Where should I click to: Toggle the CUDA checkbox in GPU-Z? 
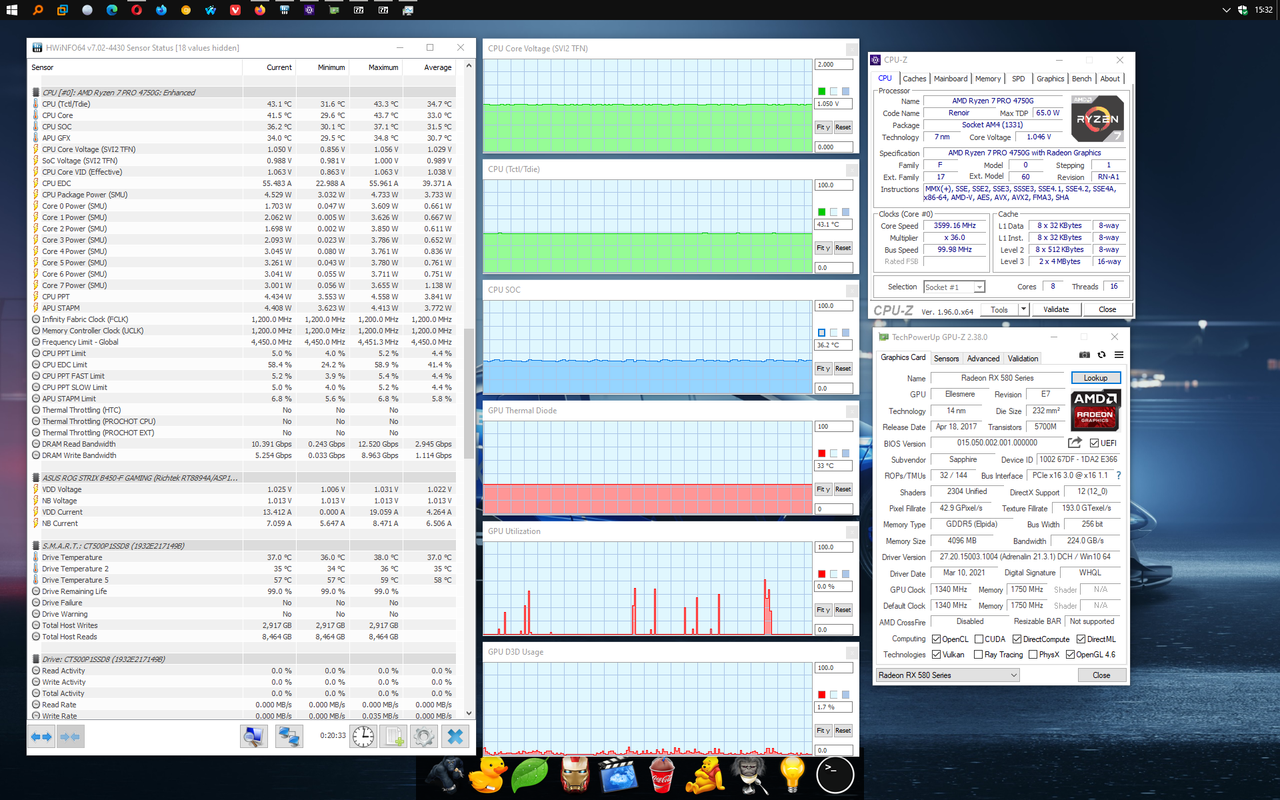point(978,639)
